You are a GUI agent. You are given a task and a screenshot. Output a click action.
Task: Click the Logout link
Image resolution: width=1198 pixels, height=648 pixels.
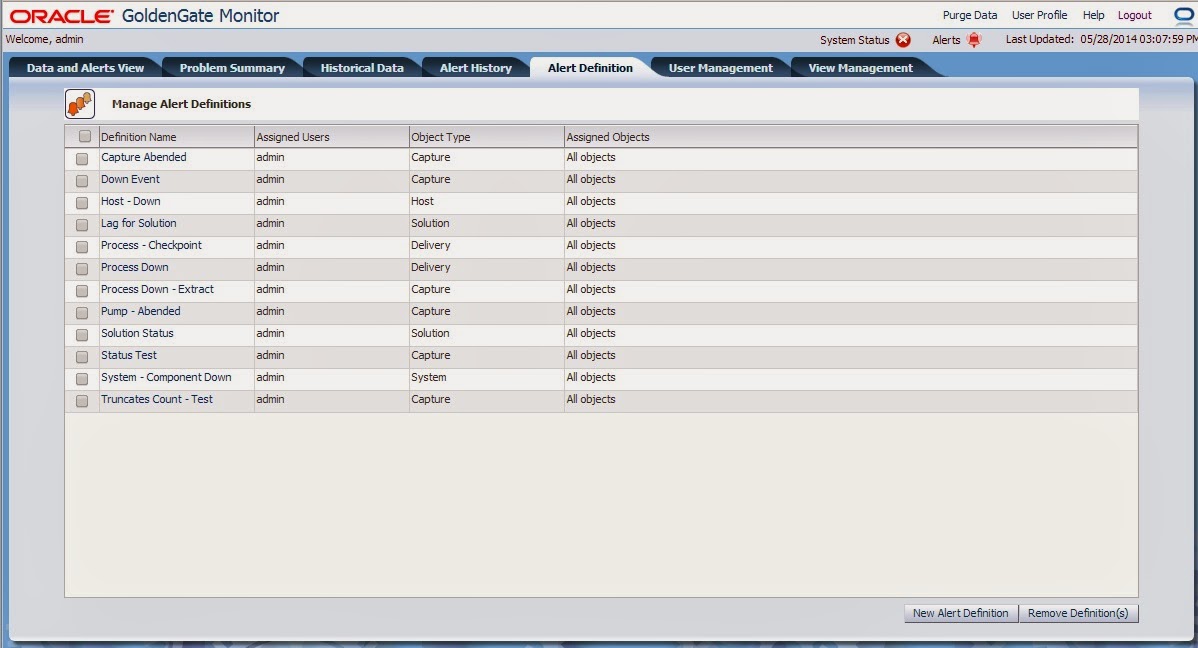click(1134, 15)
